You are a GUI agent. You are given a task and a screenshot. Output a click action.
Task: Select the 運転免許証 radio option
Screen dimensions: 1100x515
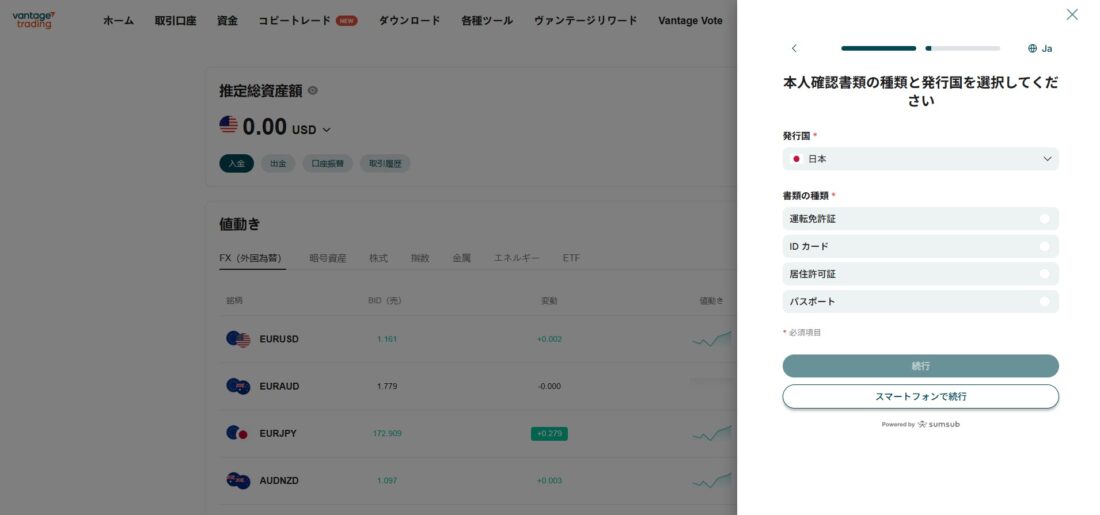pyautogui.click(x=1044, y=219)
